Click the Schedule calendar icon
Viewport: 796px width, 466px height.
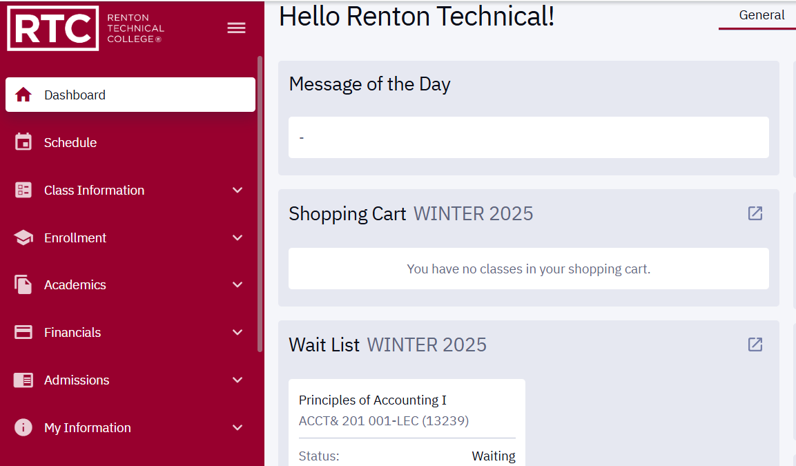click(x=23, y=142)
